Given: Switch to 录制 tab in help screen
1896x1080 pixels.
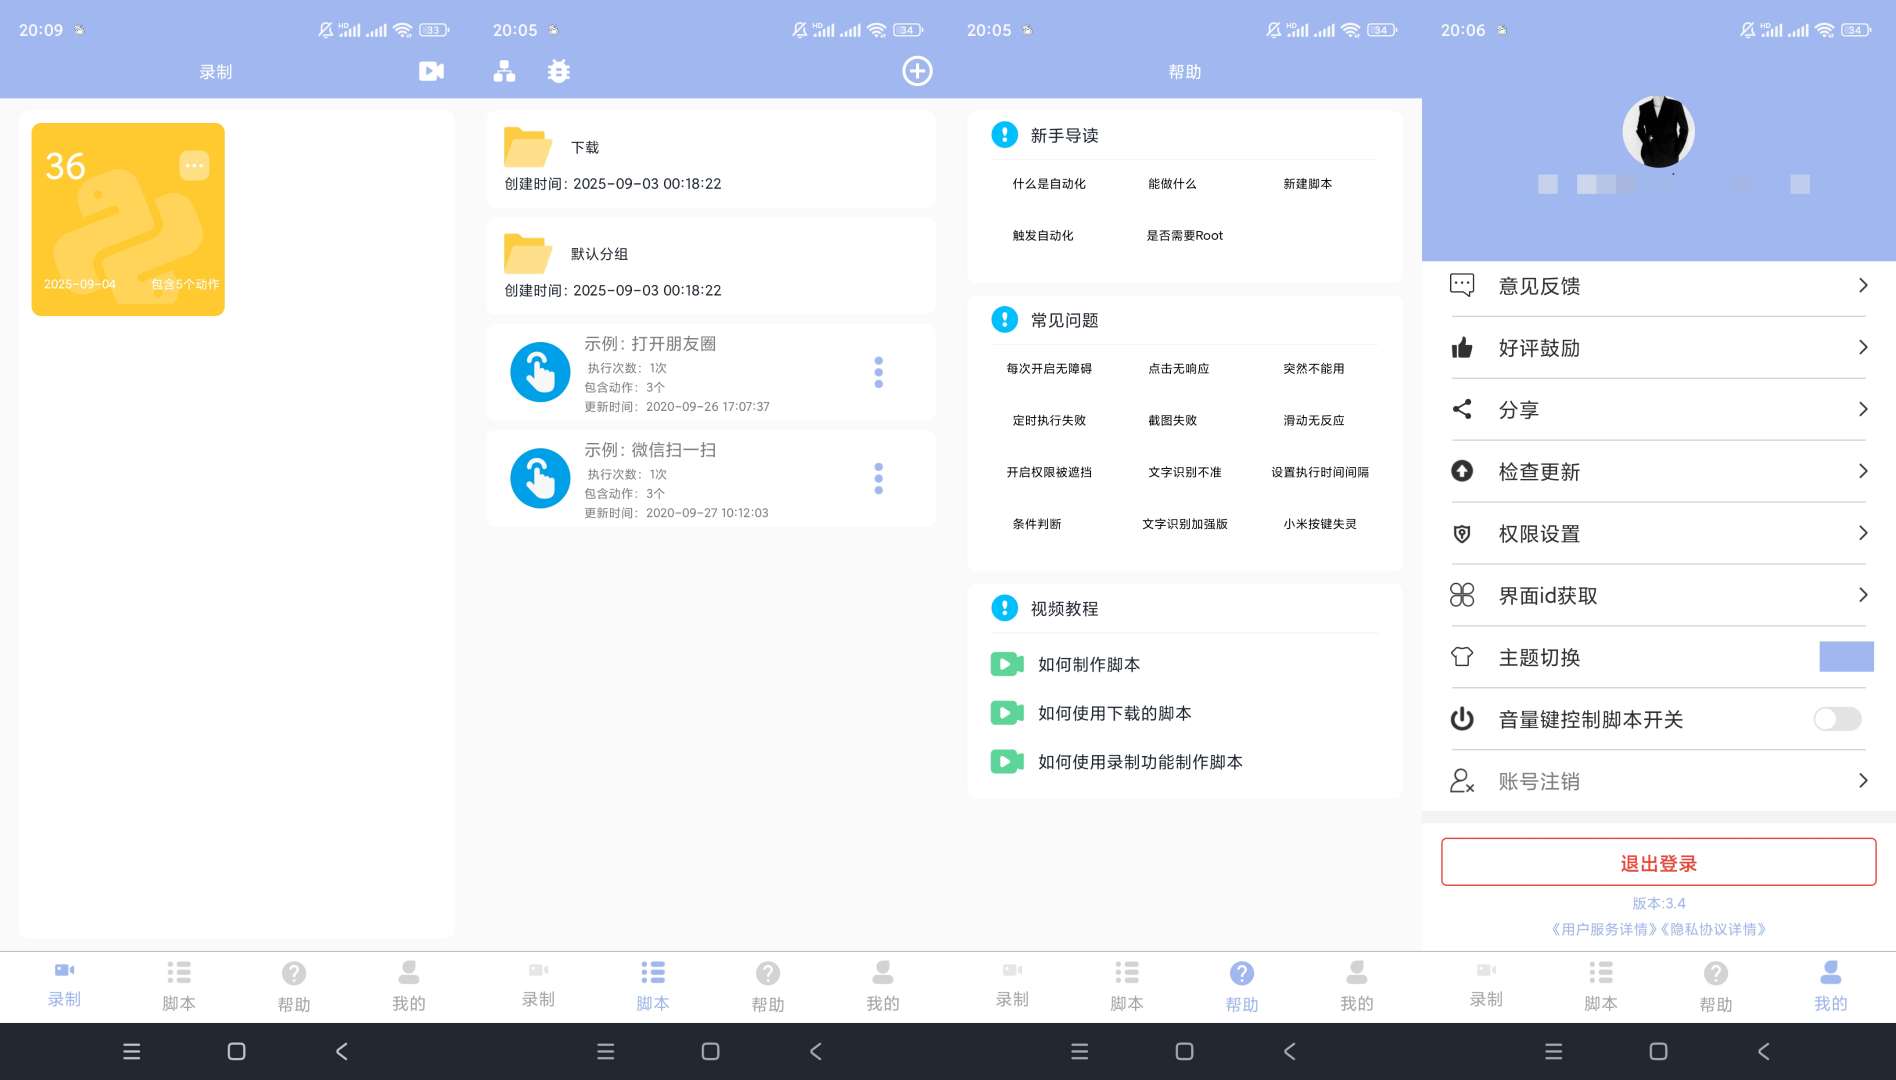Looking at the screenshot, I should [x=1012, y=986].
